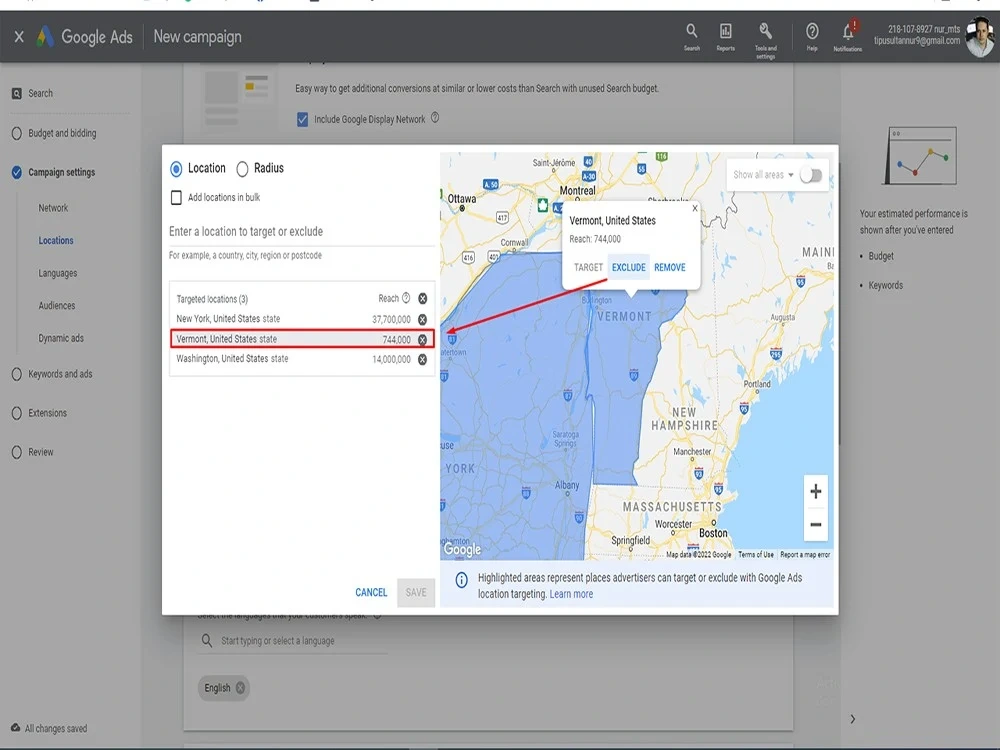Remove all targeted locations via header X
Image resolution: width=1000 pixels, height=750 pixels.
422,298
